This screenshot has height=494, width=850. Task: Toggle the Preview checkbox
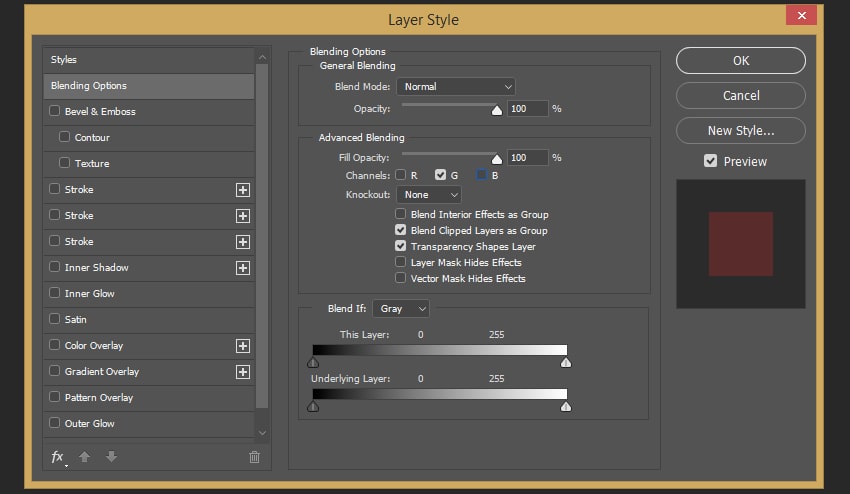pos(710,161)
